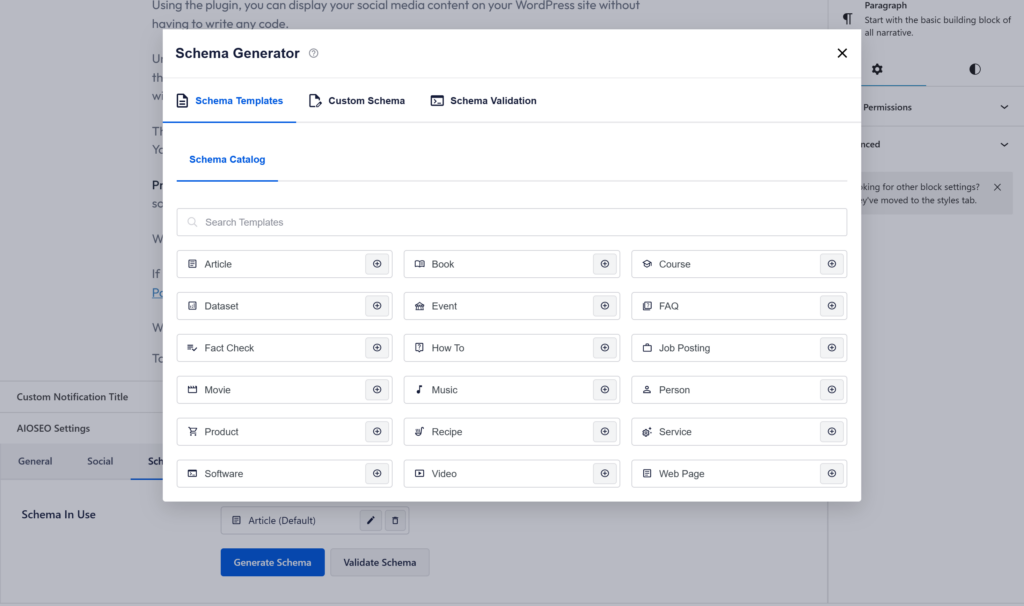Open the Schema Validation tab
The image size is (1024, 606).
pos(484,101)
